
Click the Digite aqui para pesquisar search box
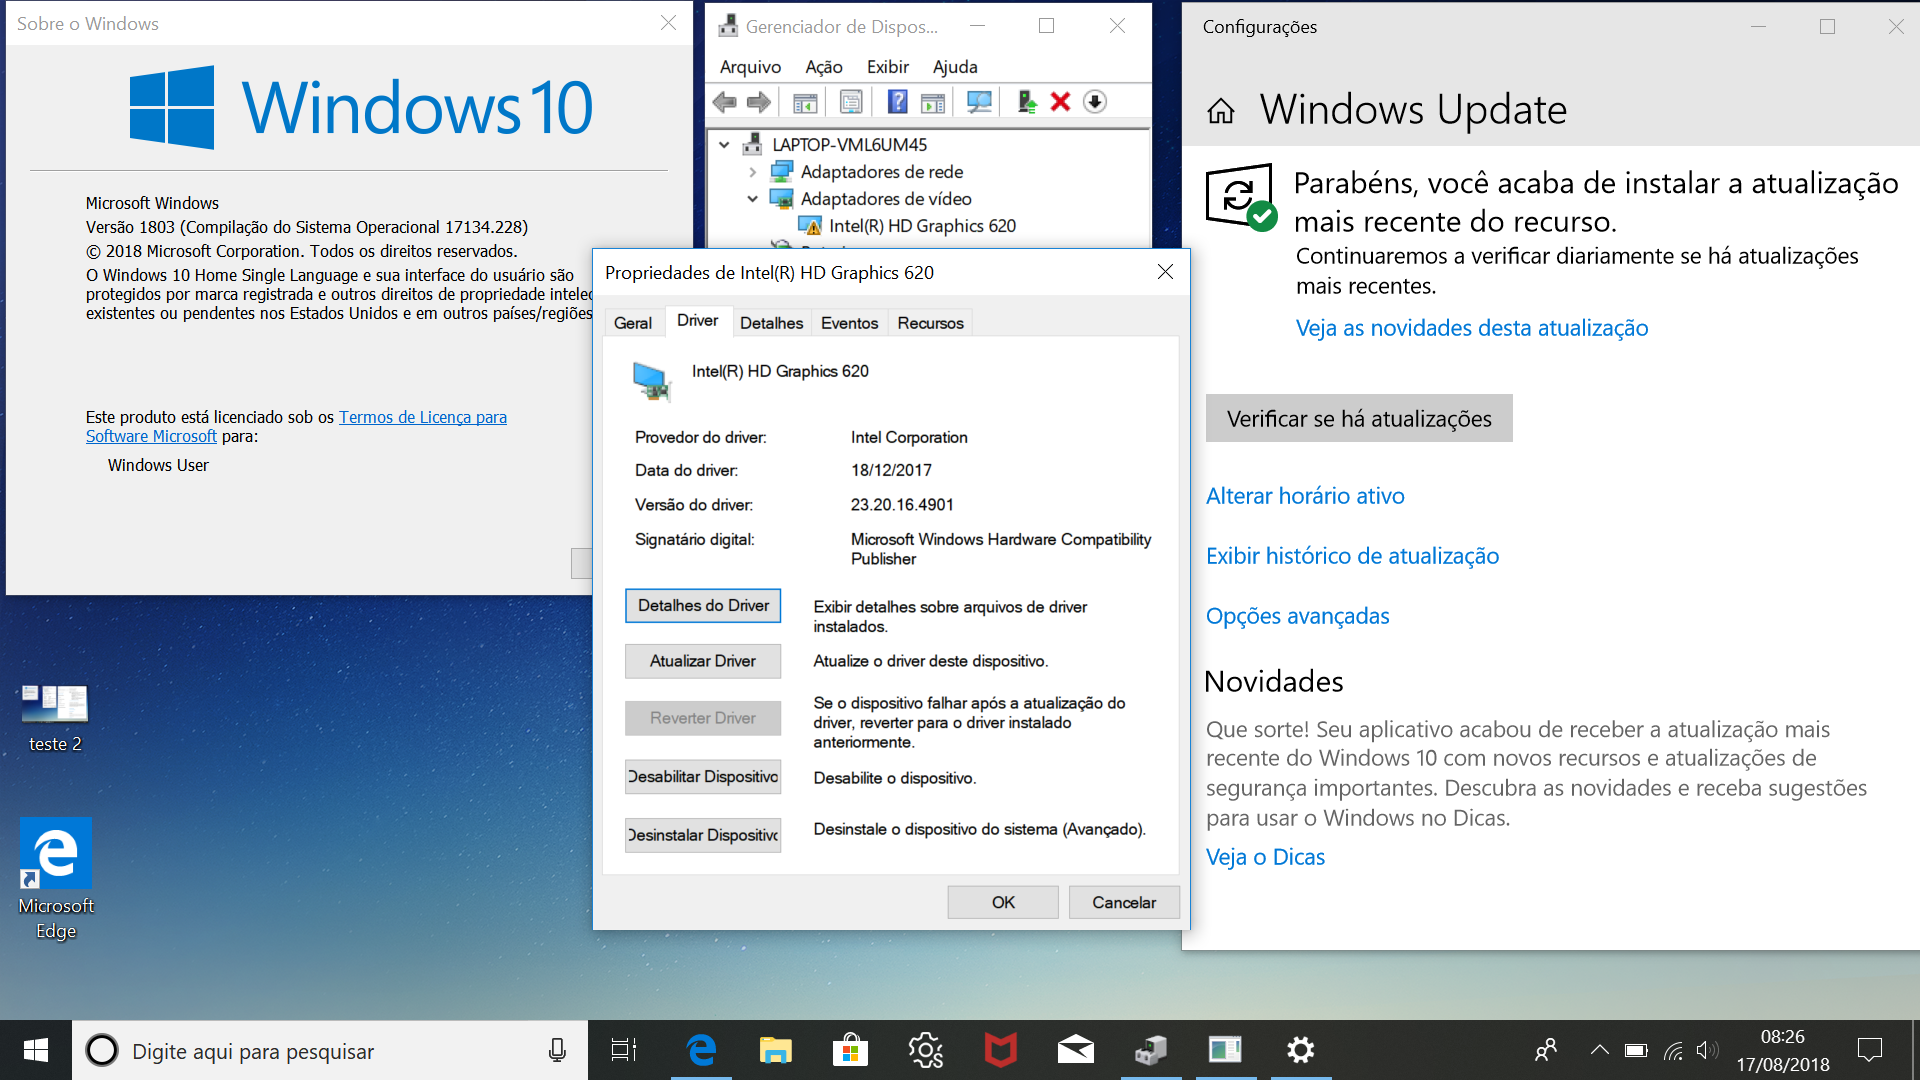[x=330, y=1050]
